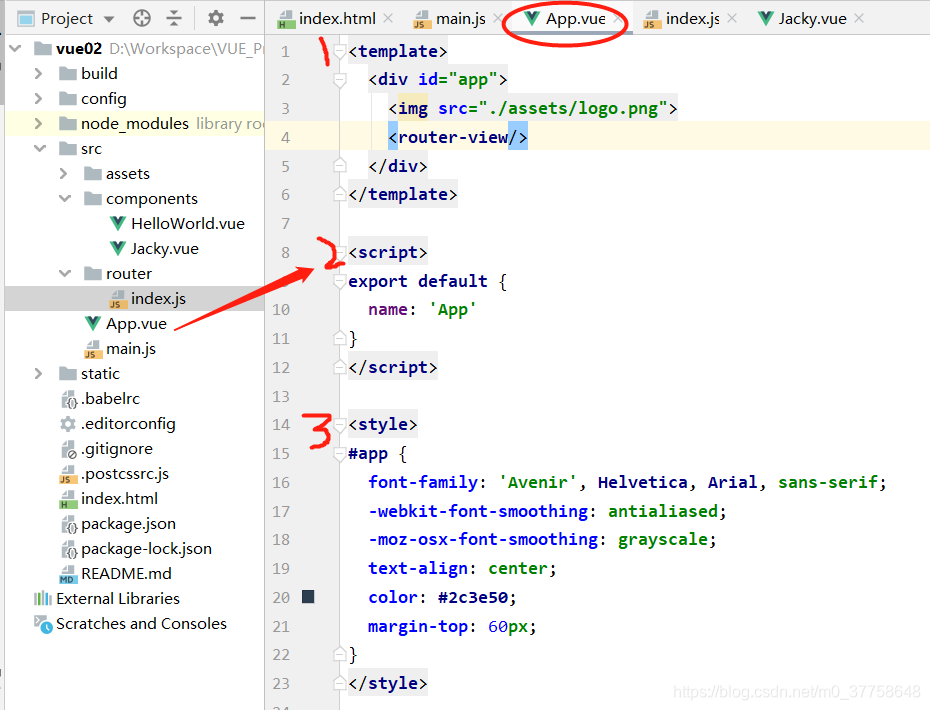Click line number 16 in the gutter
This screenshot has width=930, height=710.
pyautogui.click(x=281, y=483)
